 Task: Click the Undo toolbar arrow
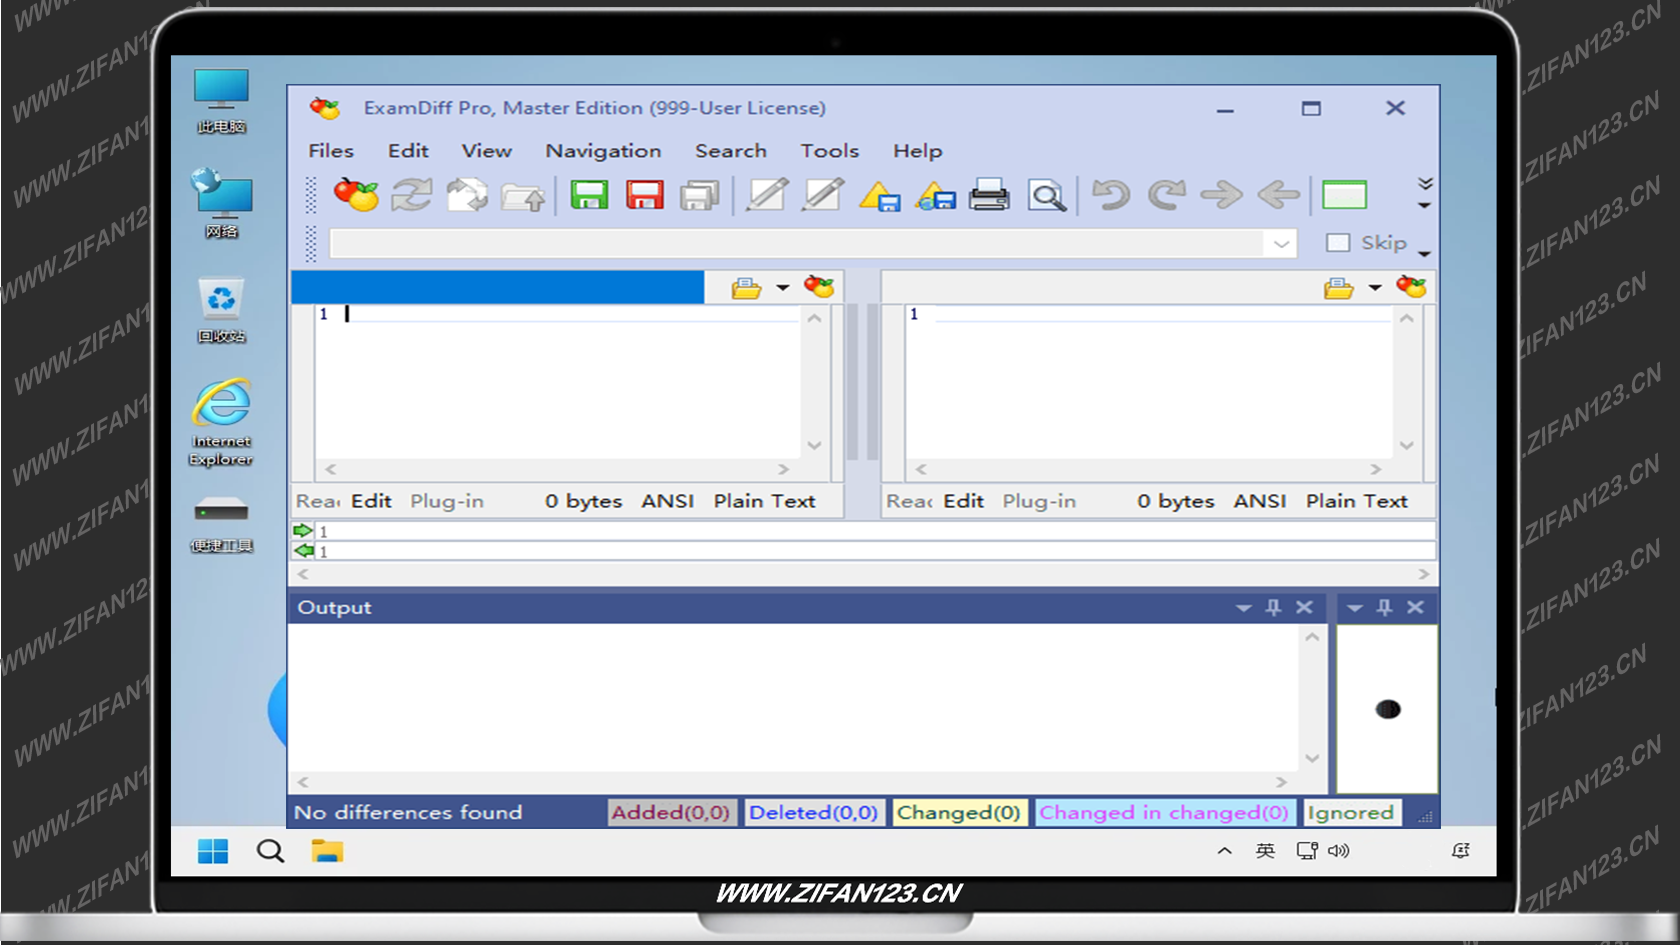click(x=1110, y=195)
